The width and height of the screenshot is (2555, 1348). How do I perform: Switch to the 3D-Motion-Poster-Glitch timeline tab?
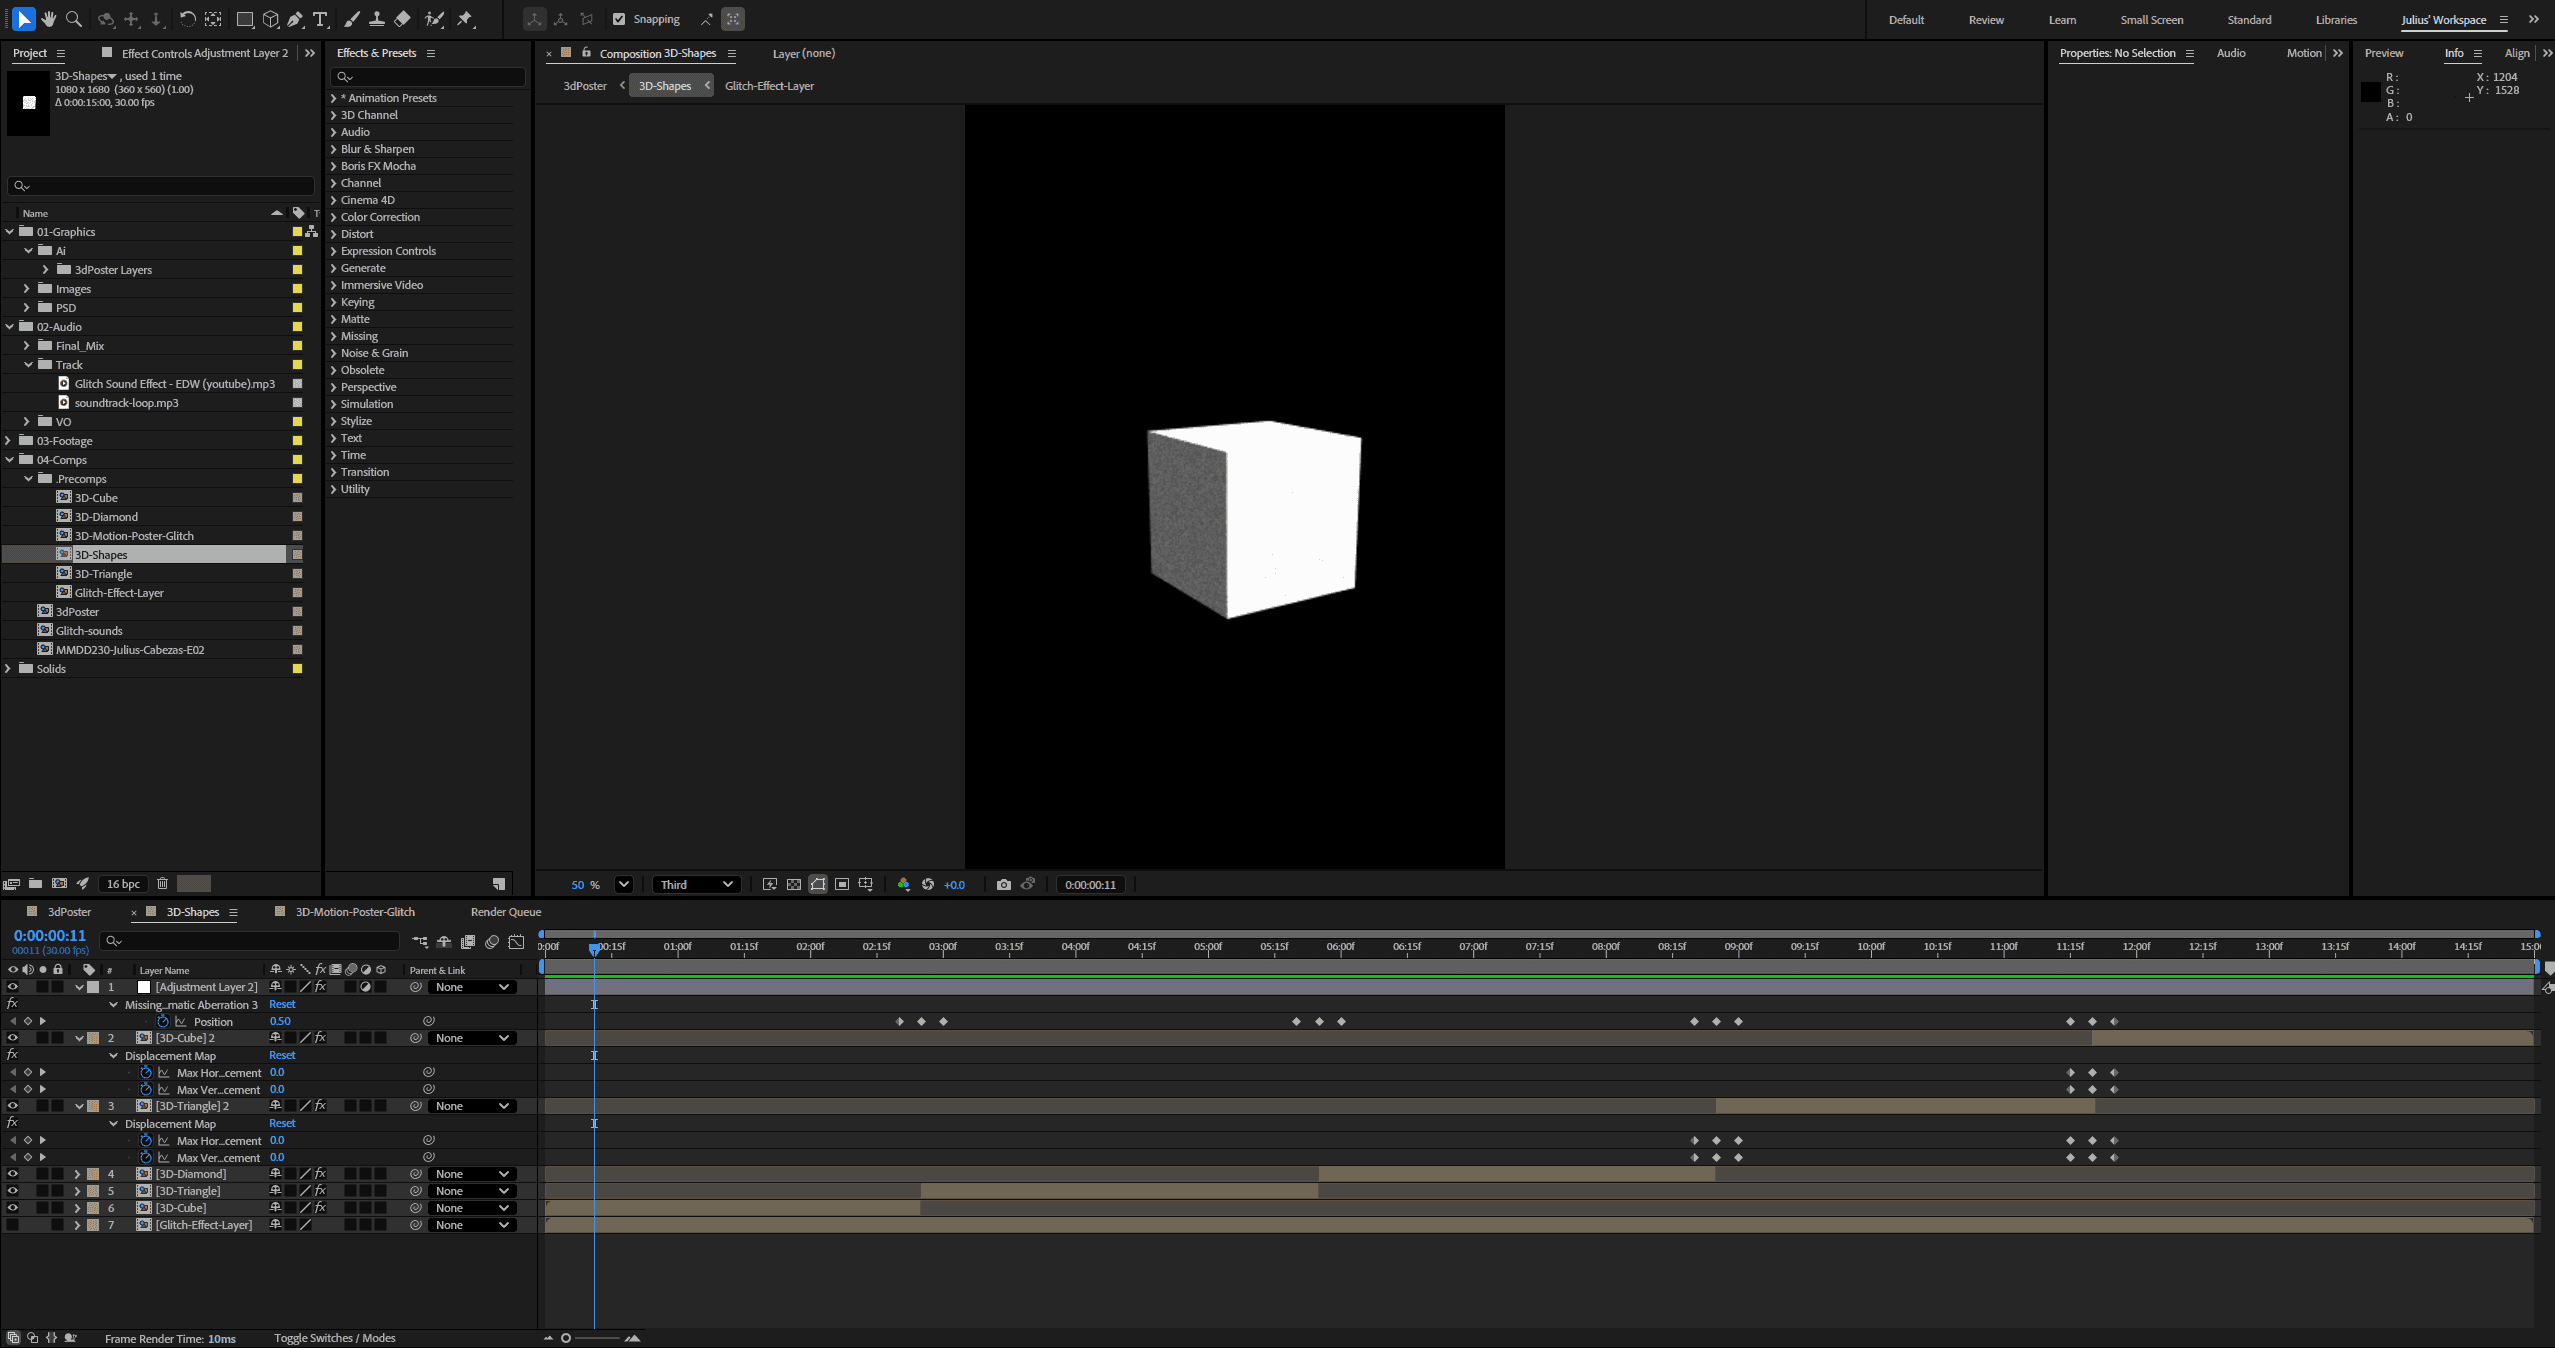click(354, 912)
